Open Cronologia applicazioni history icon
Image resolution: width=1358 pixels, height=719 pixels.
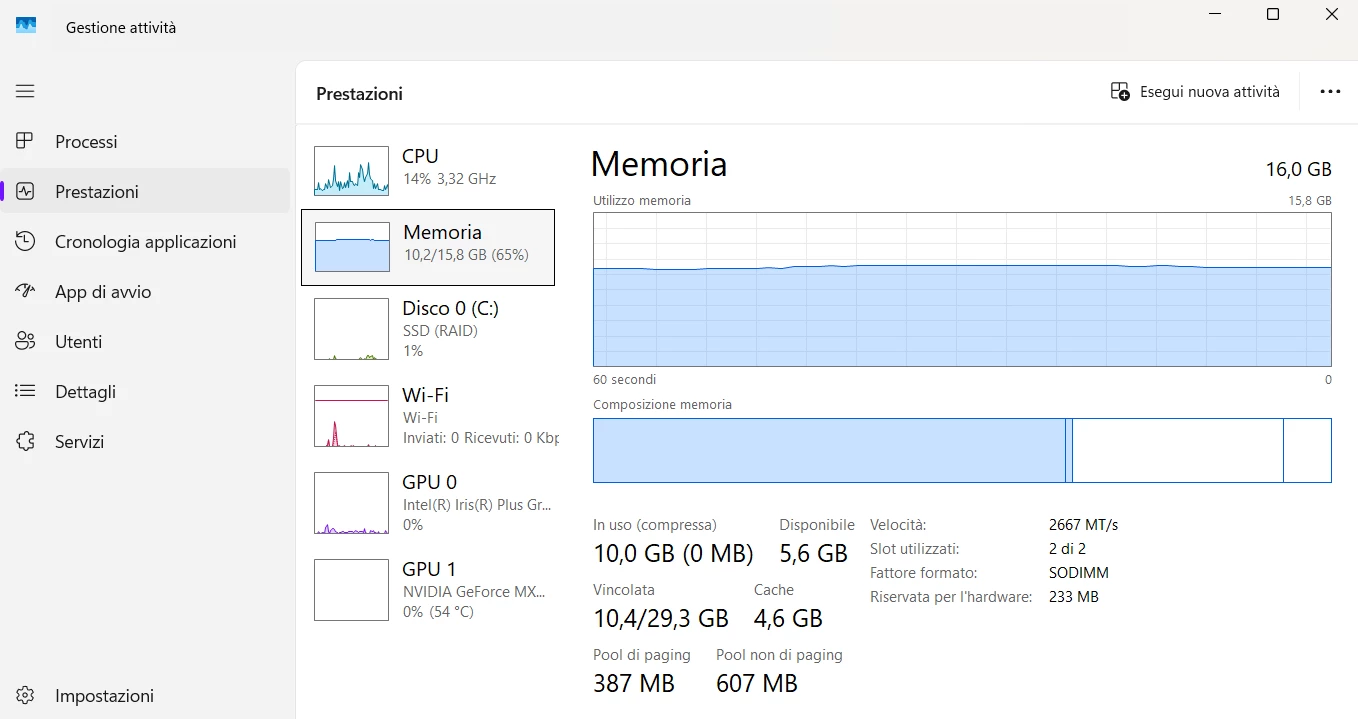25,241
